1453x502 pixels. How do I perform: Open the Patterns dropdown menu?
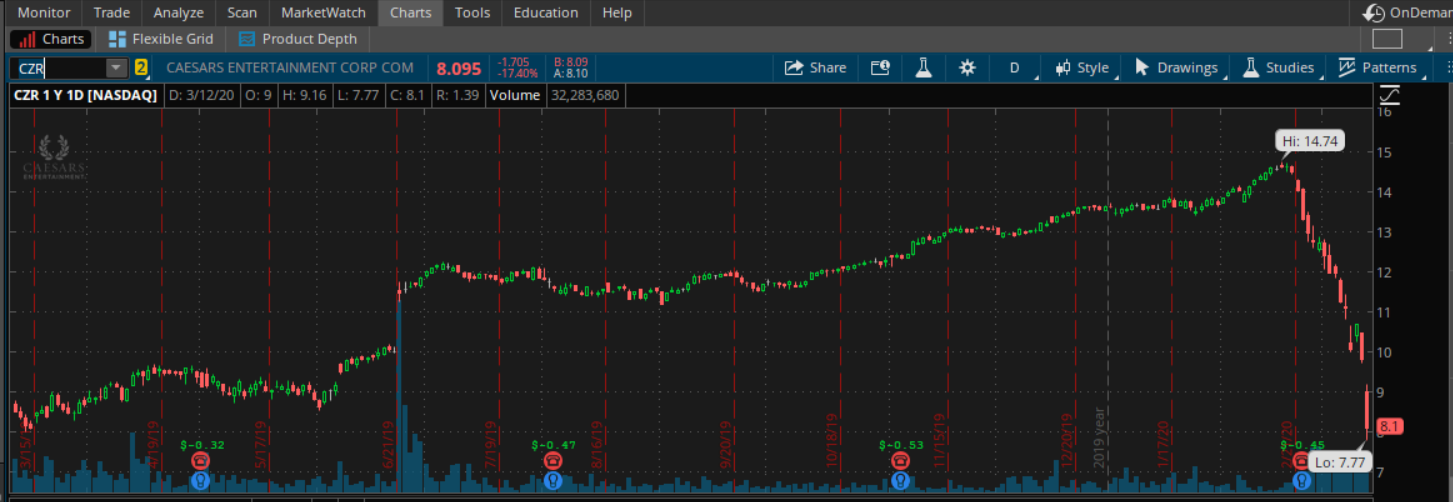pos(1380,68)
